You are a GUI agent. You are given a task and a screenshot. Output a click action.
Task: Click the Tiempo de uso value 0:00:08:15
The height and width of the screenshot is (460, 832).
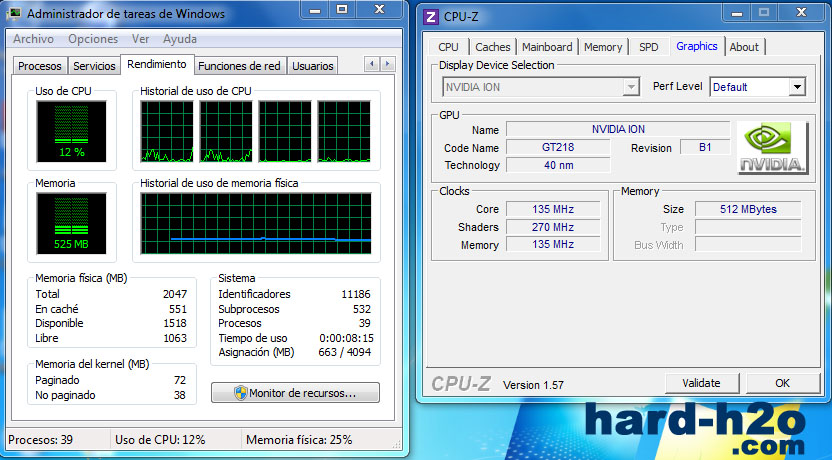tap(346, 338)
